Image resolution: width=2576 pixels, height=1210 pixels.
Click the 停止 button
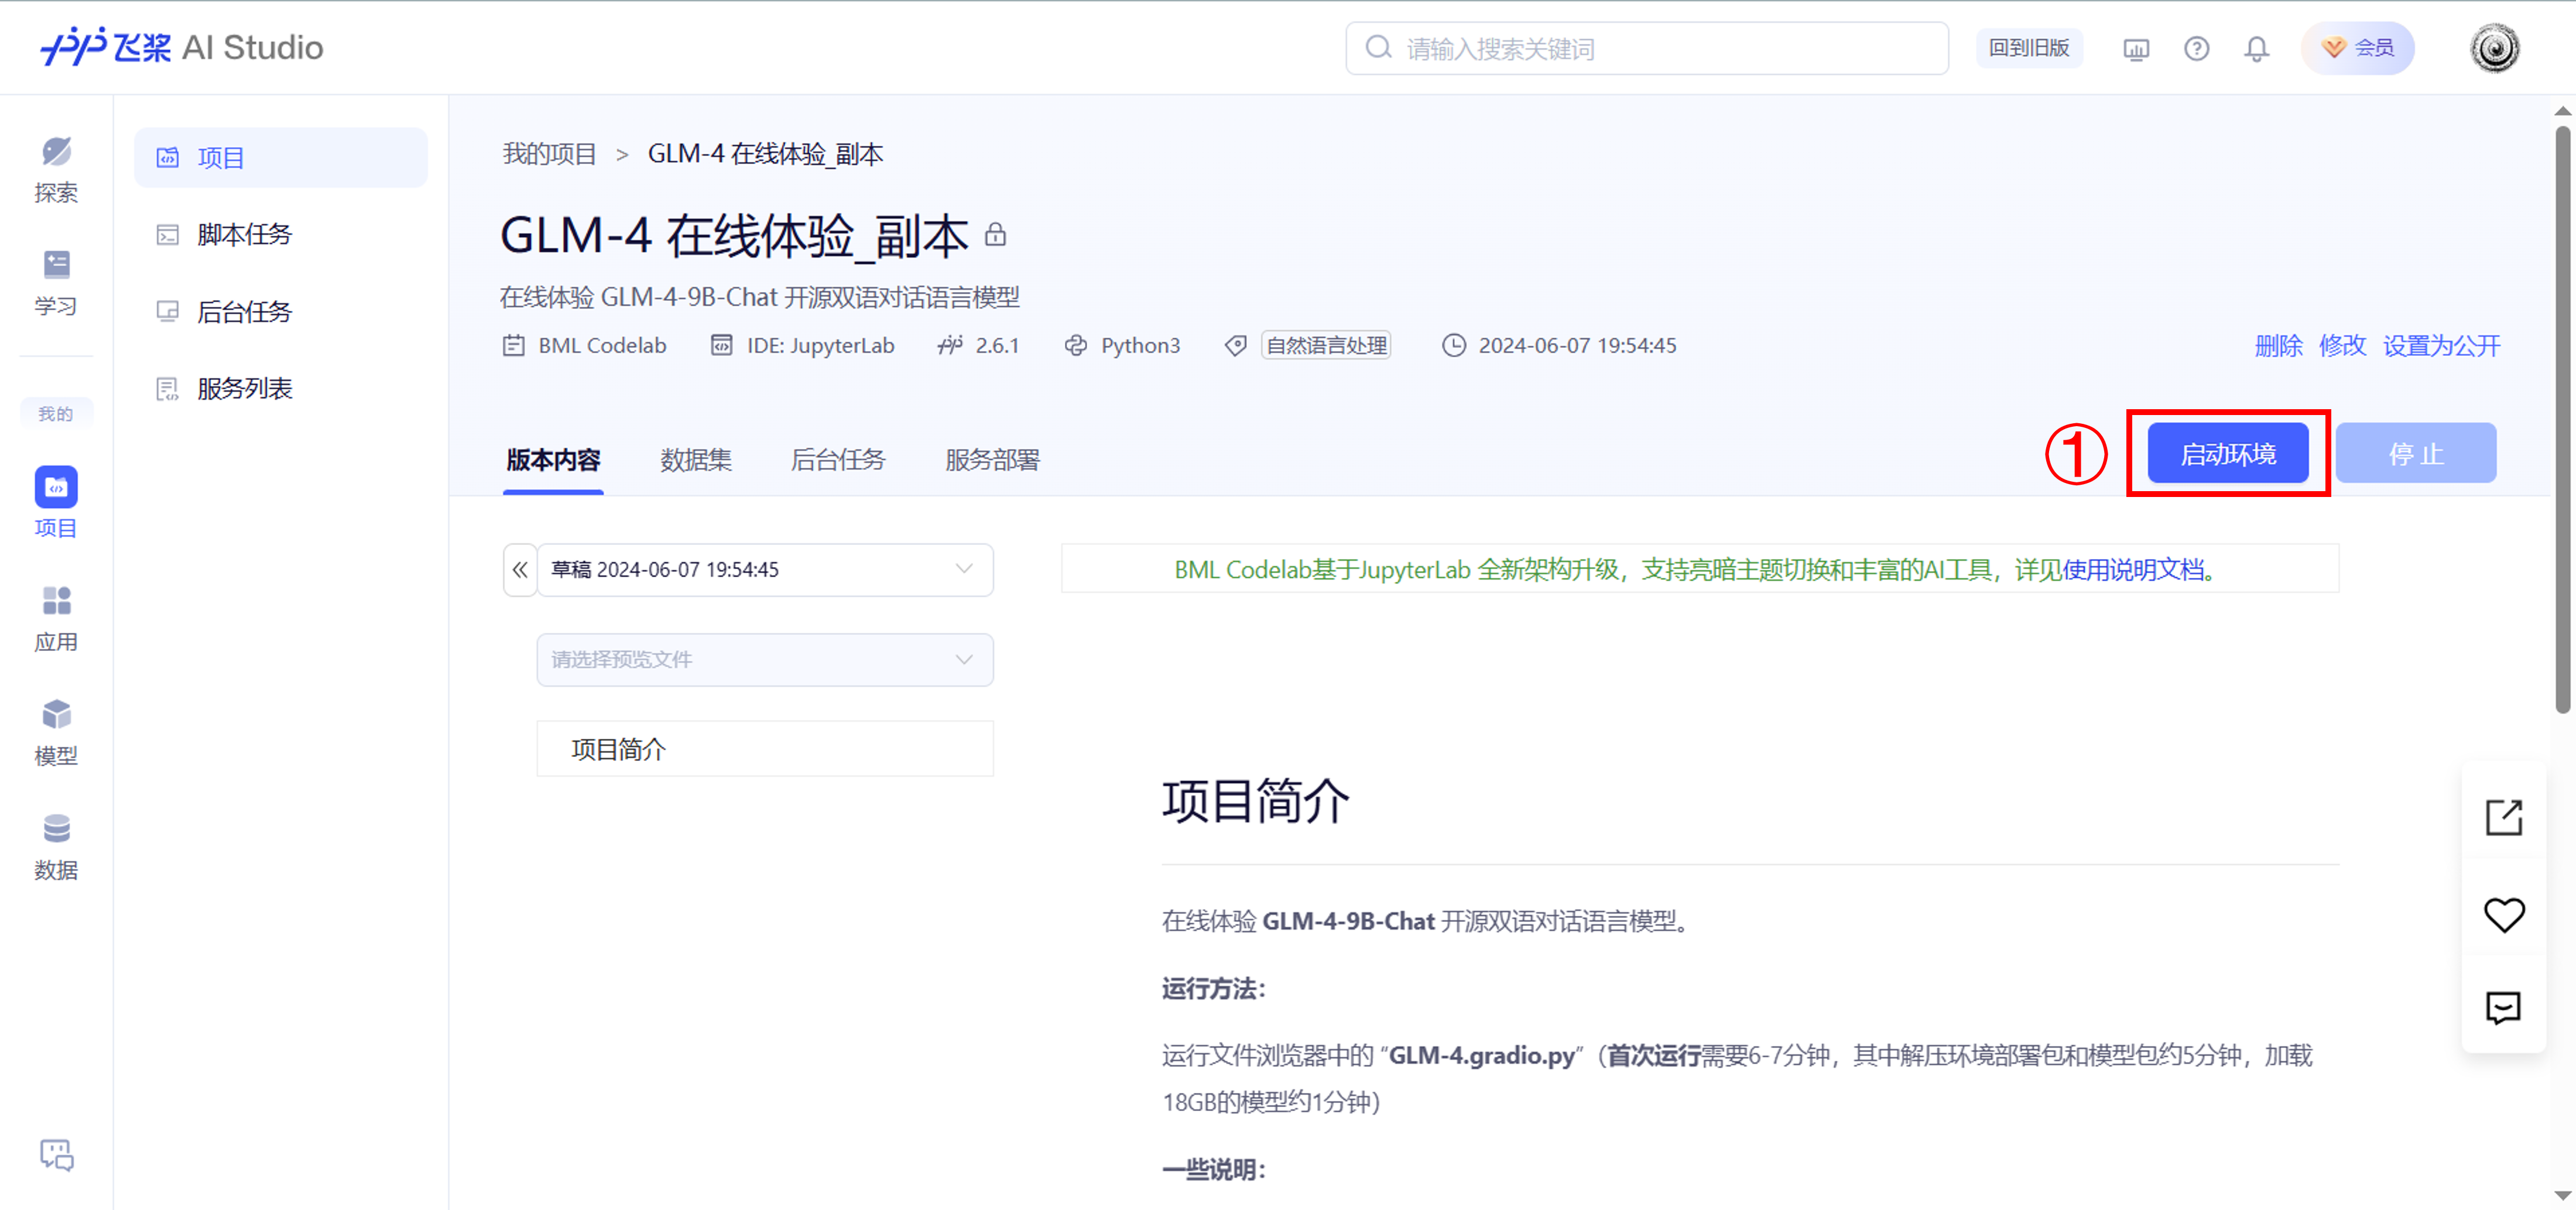pyautogui.click(x=2415, y=454)
